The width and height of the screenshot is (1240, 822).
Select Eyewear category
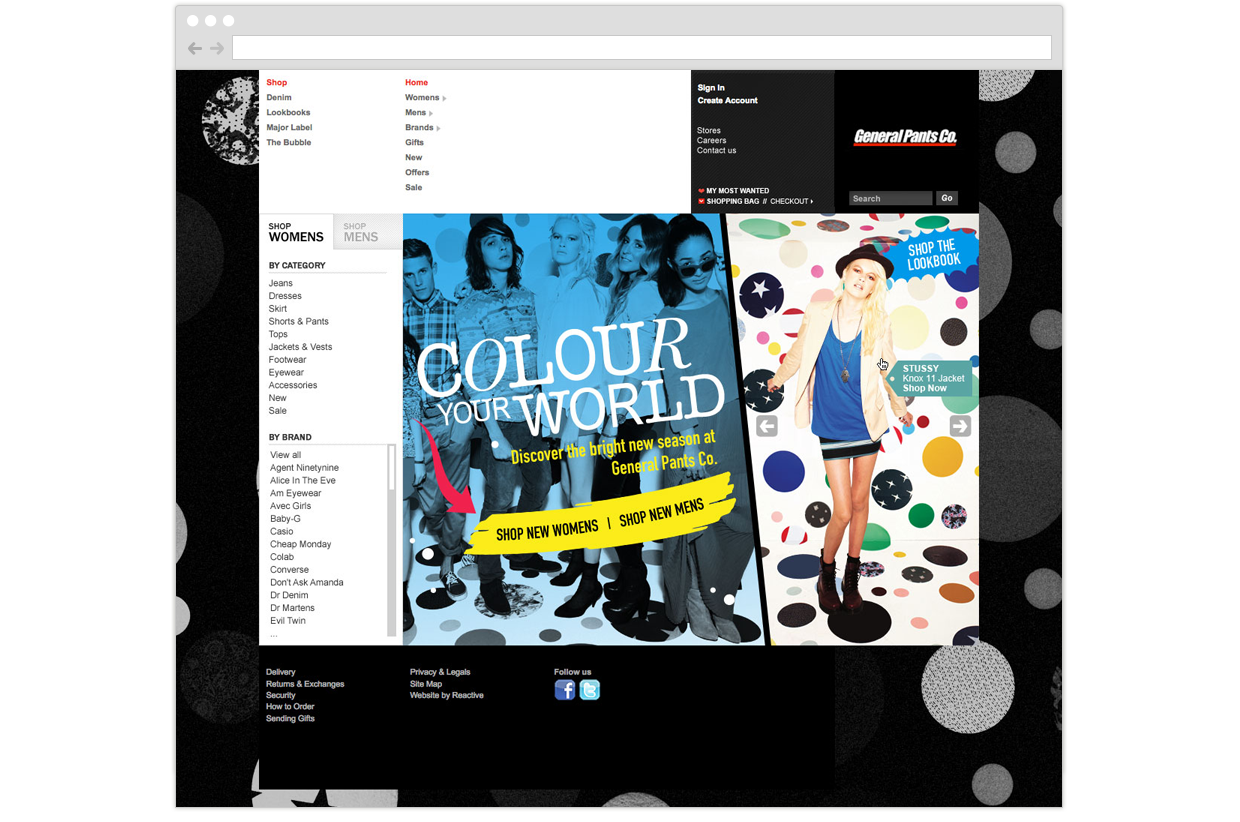(x=286, y=373)
